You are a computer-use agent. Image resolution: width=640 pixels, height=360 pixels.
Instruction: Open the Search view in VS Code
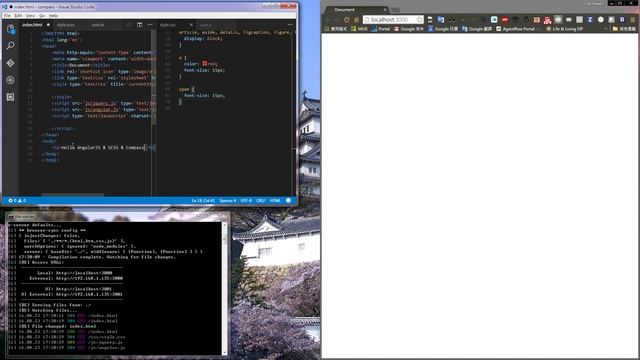point(11,46)
